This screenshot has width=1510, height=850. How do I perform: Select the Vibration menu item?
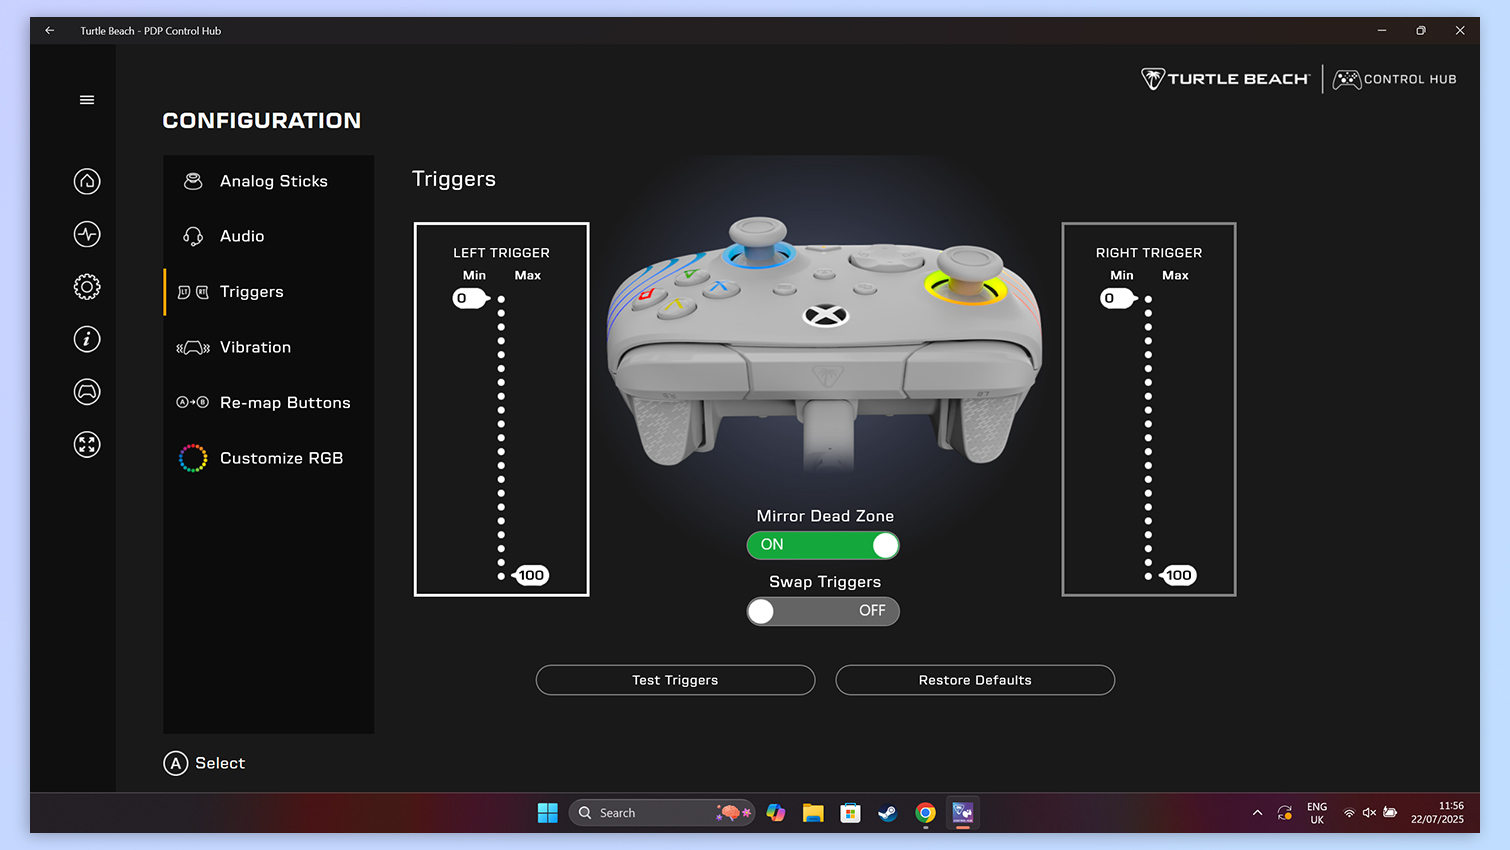255,347
